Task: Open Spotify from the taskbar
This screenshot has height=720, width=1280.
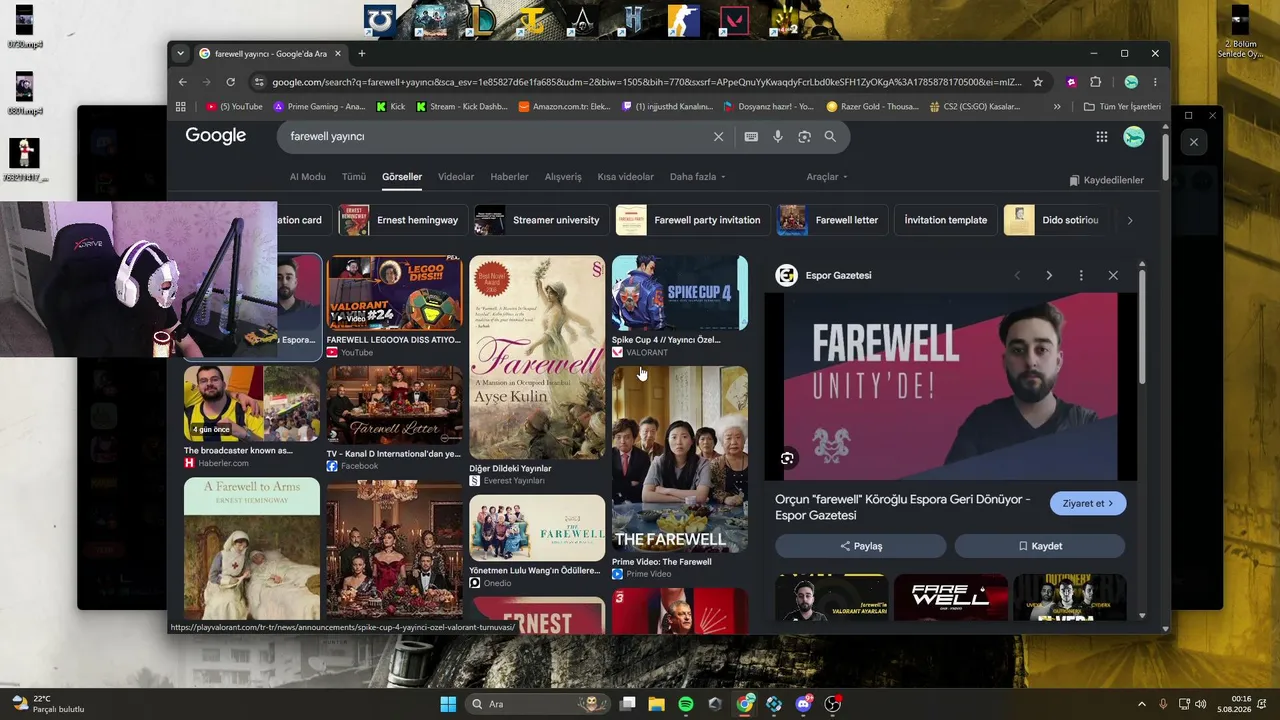Action: pos(686,704)
